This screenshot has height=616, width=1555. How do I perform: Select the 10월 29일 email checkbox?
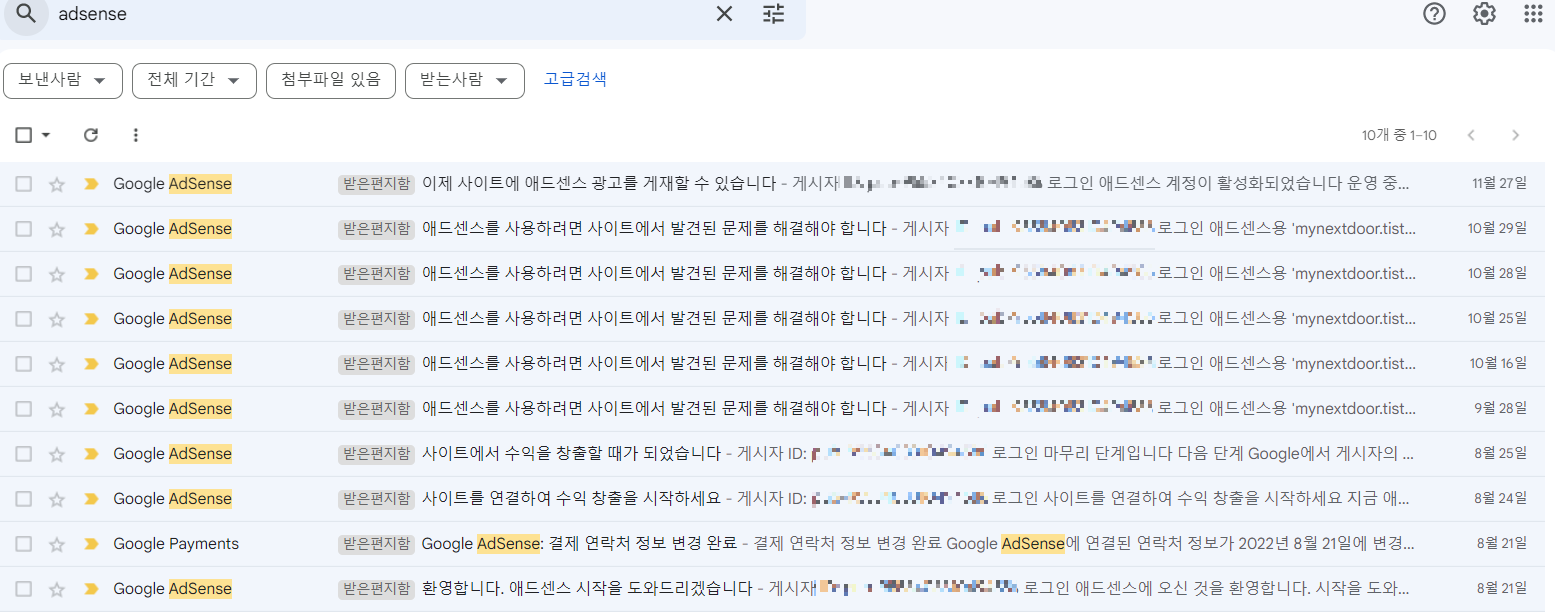(24, 229)
